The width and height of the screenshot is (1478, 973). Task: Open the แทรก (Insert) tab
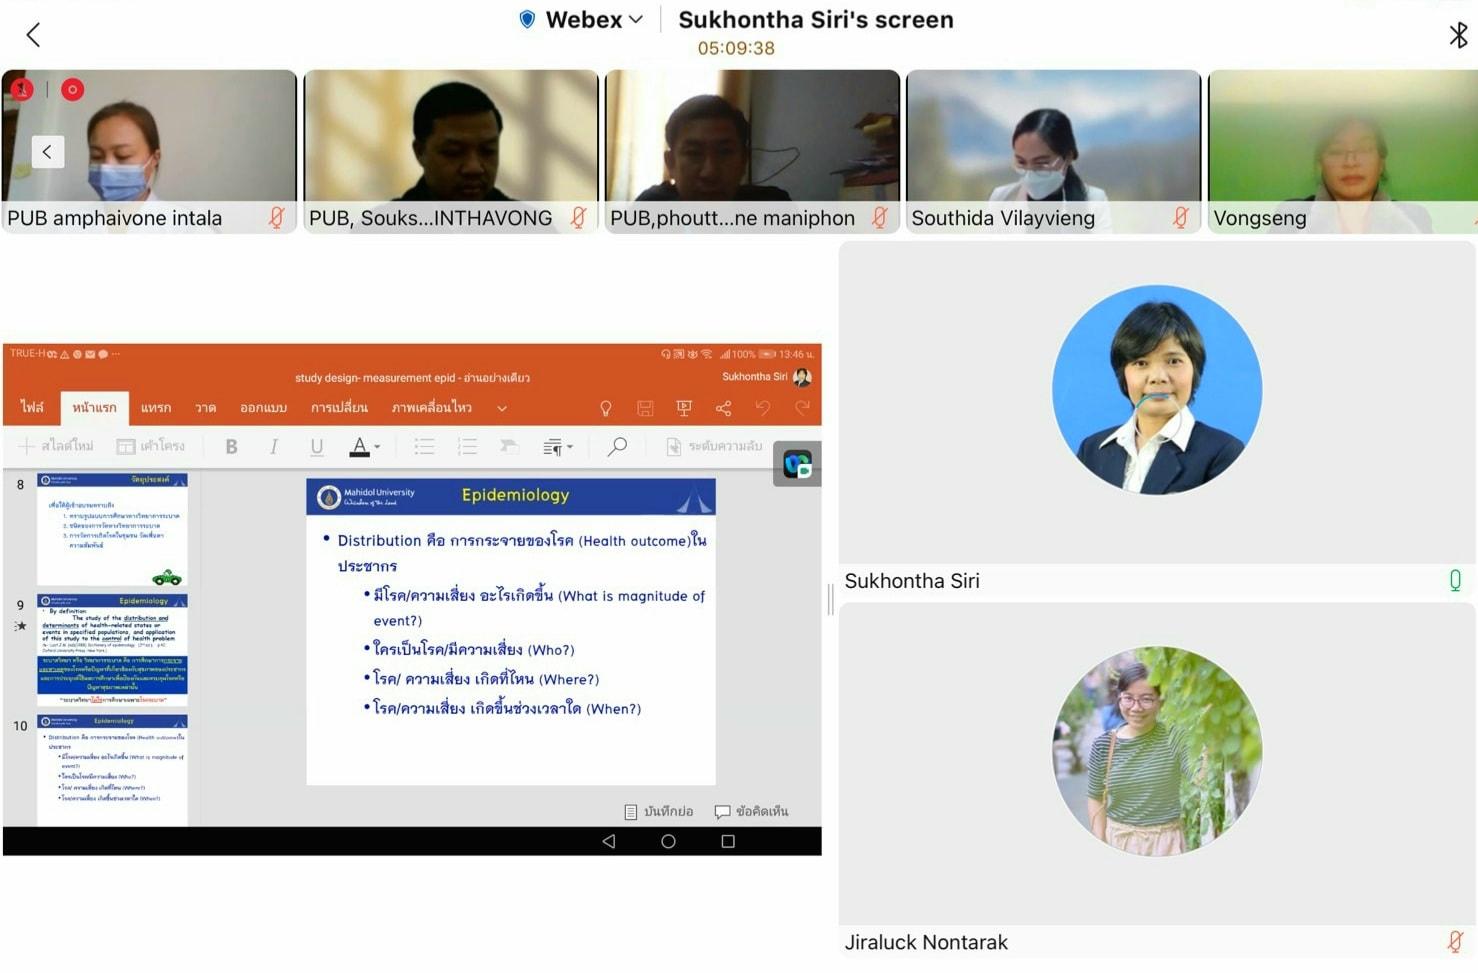[x=155, y=408]
